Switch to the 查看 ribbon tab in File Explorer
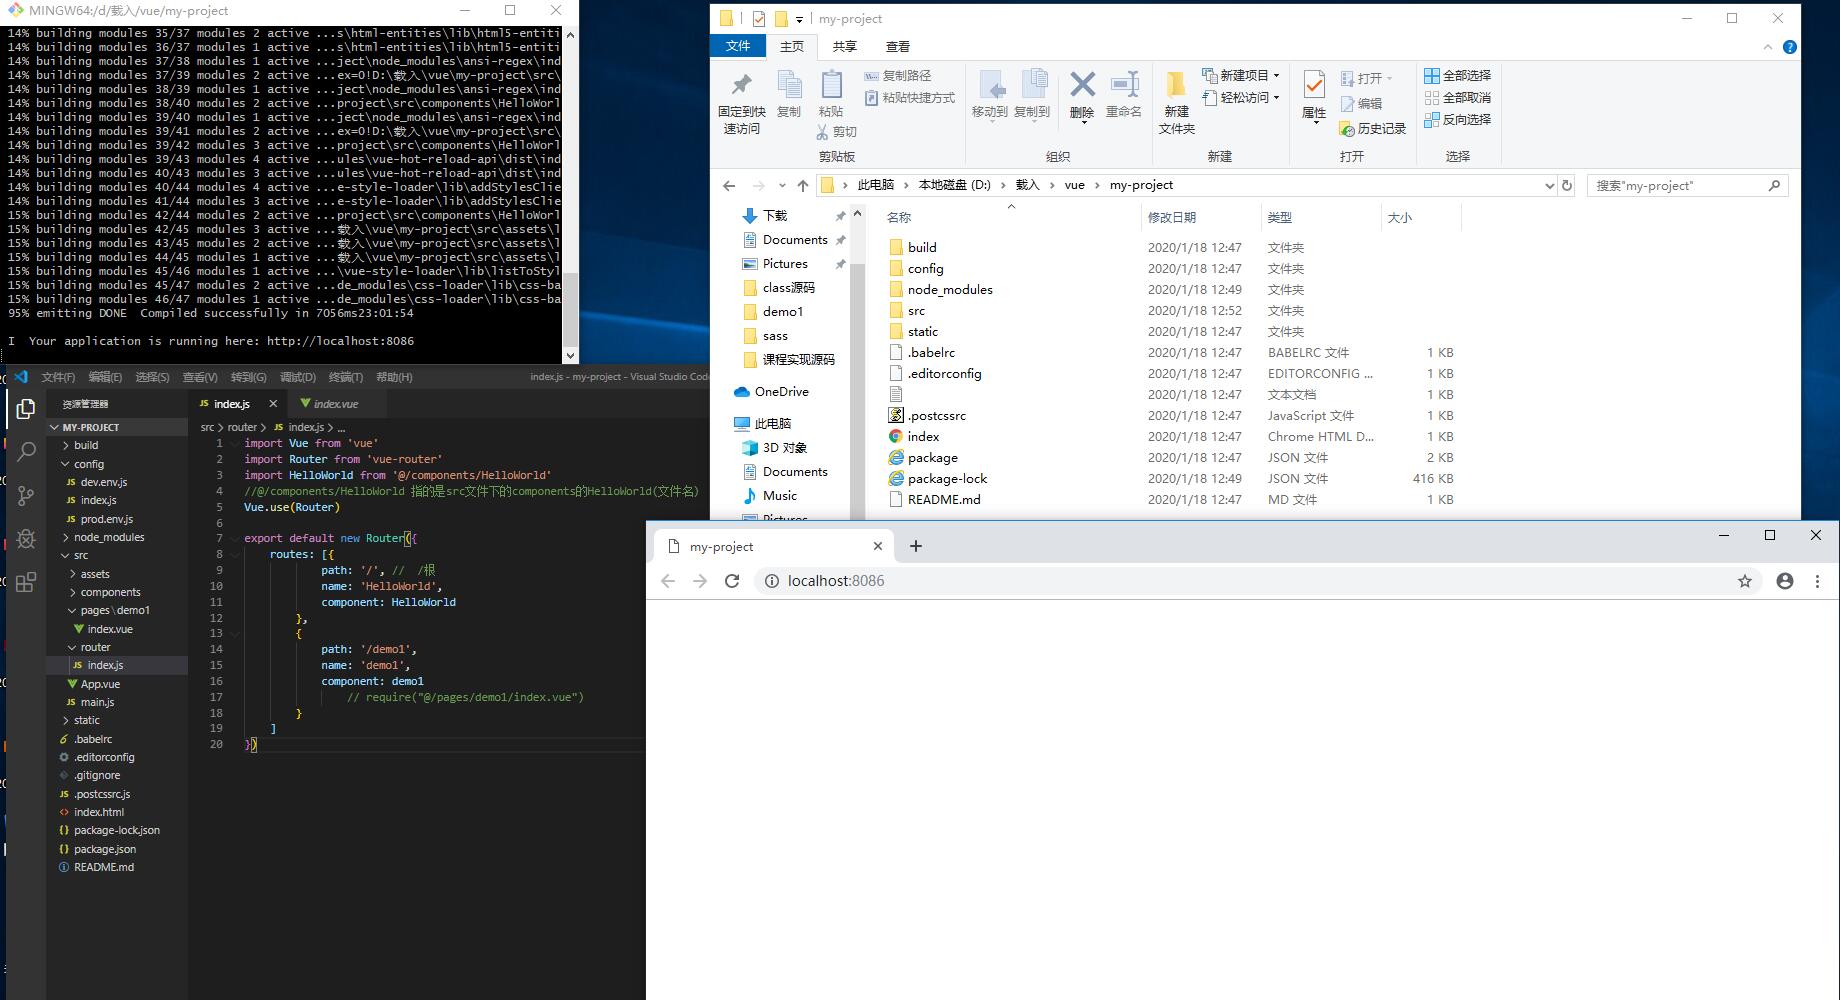Screen dimensions: 1840x1000 point(898,47)
